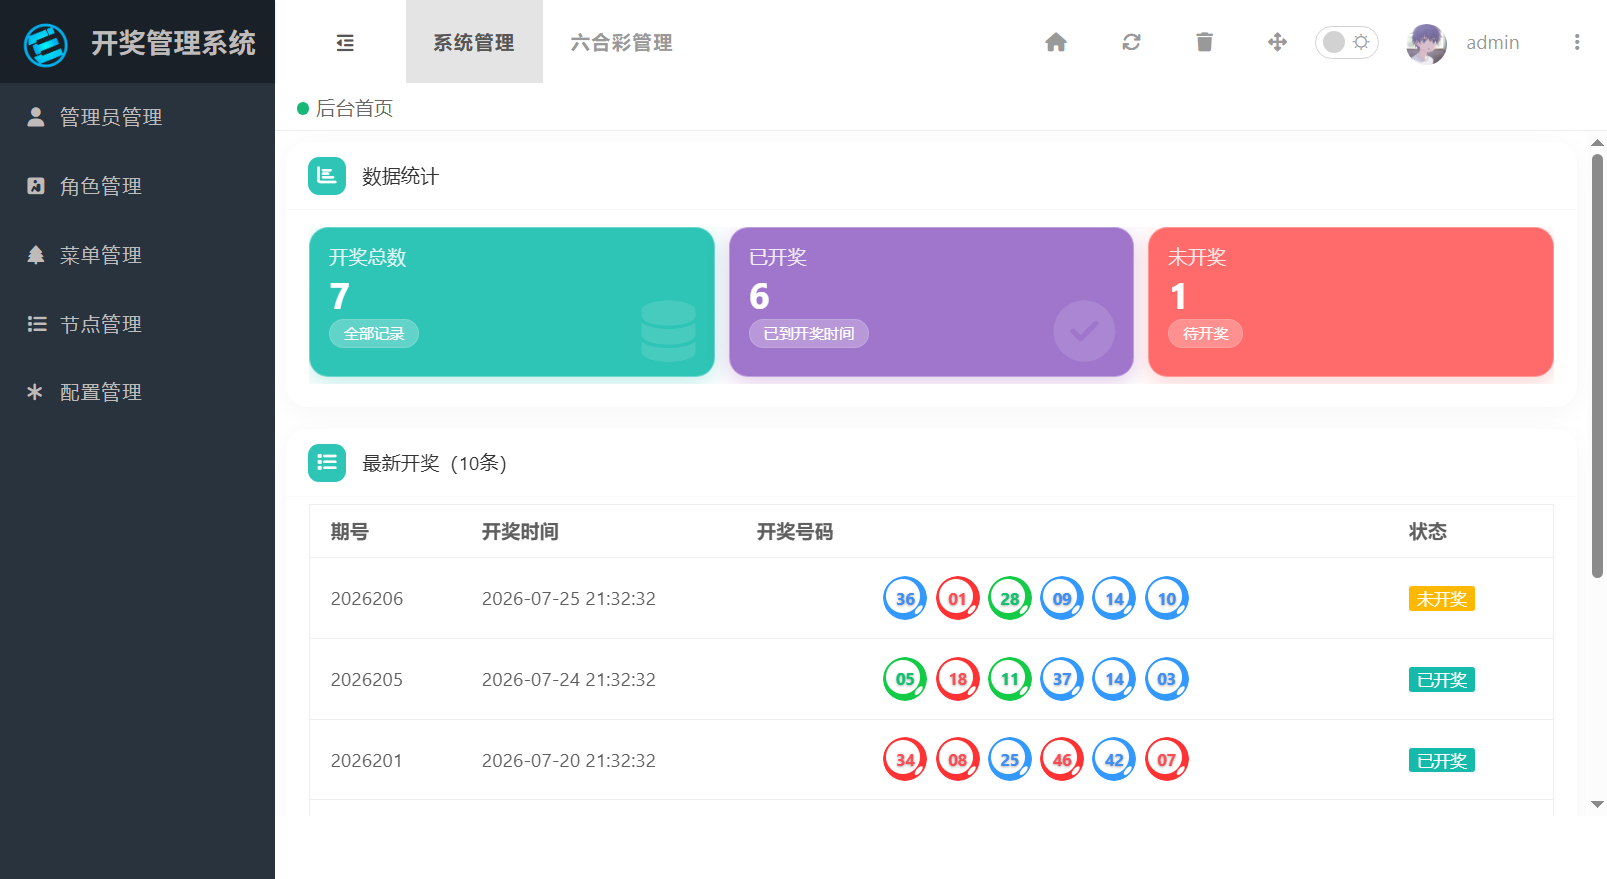This screenshot has height=879, width=1607.
Task: Click the tree icon beside 菜单管理
Action: (x=36, y=255)
